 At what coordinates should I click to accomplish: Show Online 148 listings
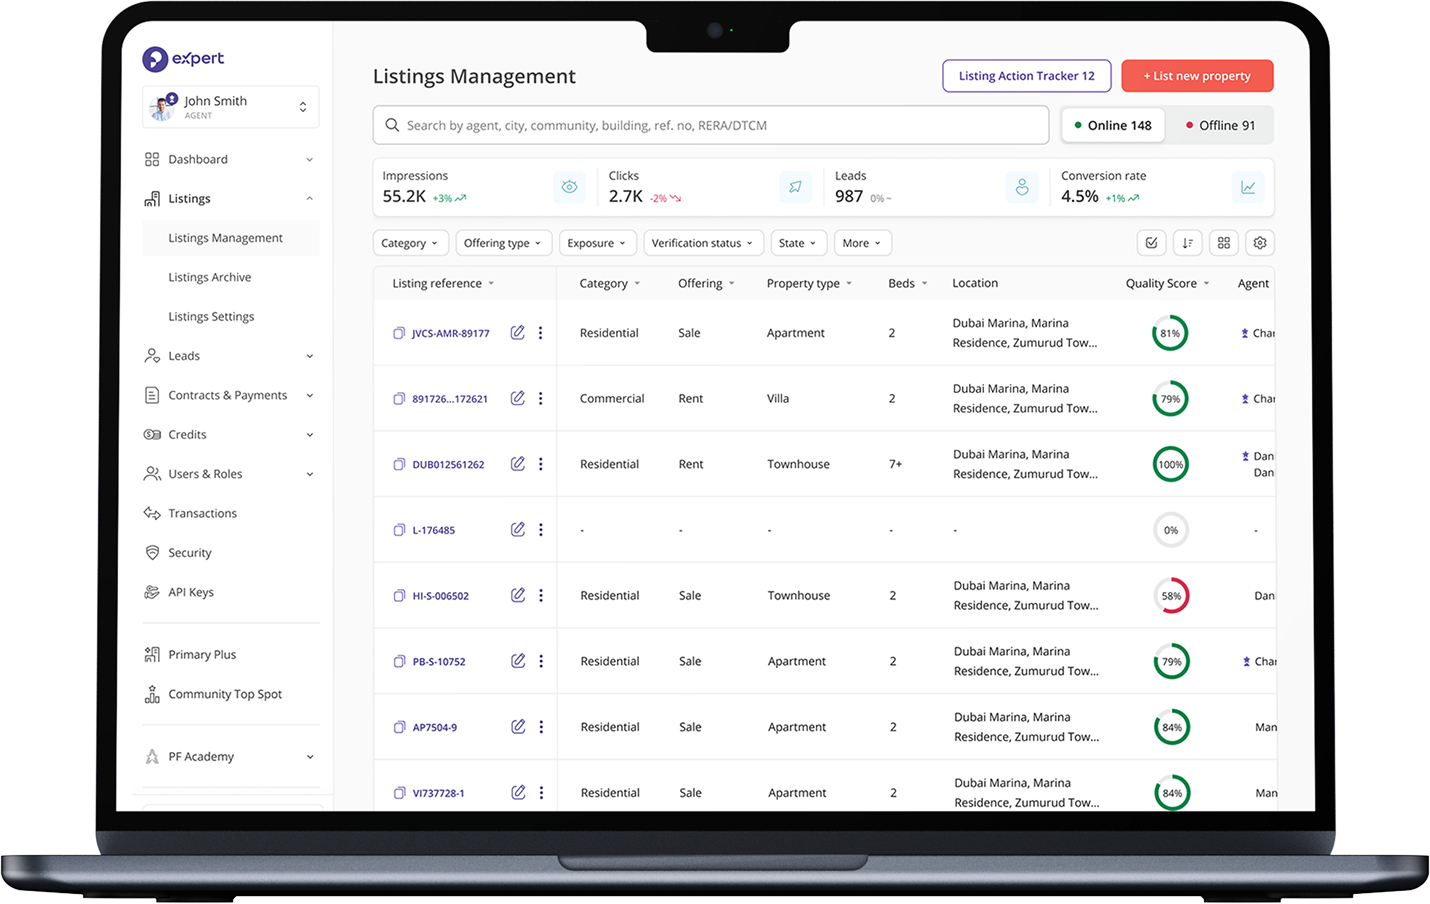tap(1112, 126)
